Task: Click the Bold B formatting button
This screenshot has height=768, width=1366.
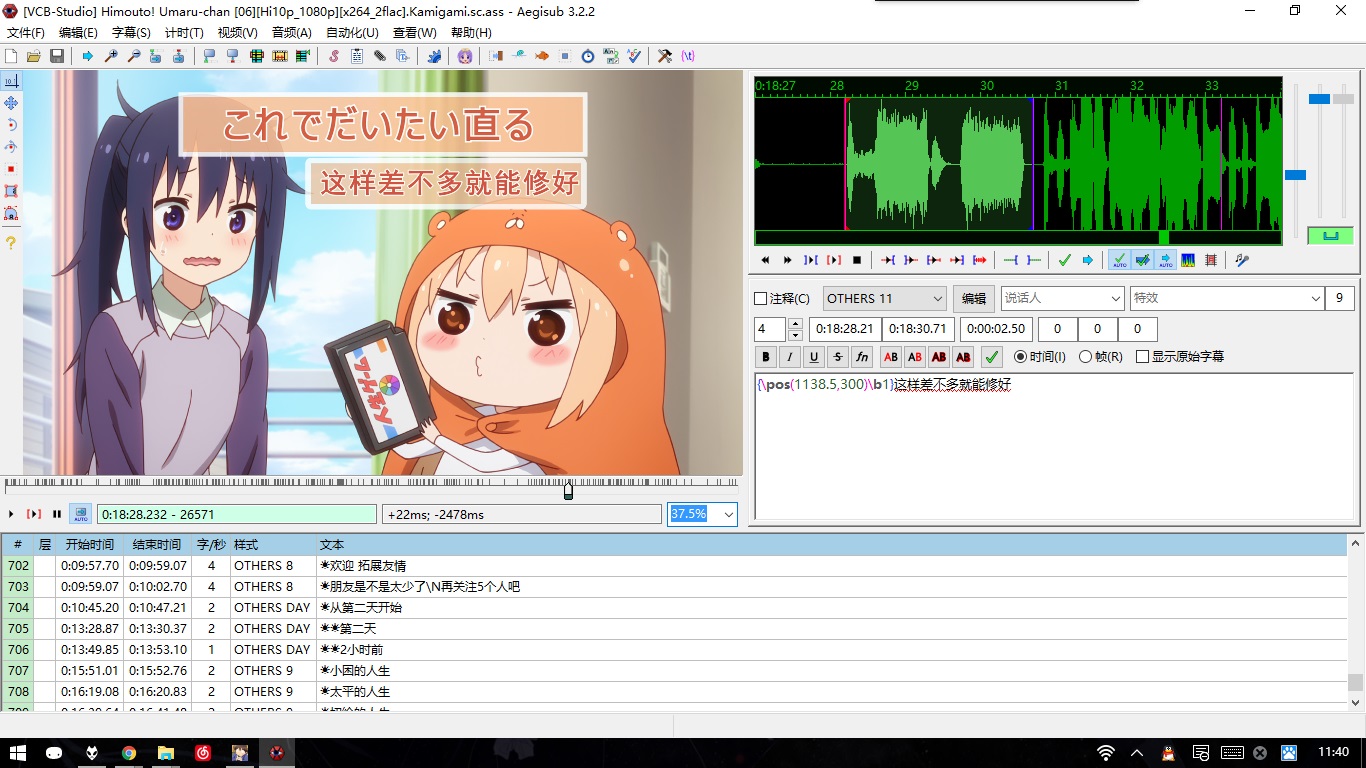Action: pyautogui.click(x=766, y=356)
